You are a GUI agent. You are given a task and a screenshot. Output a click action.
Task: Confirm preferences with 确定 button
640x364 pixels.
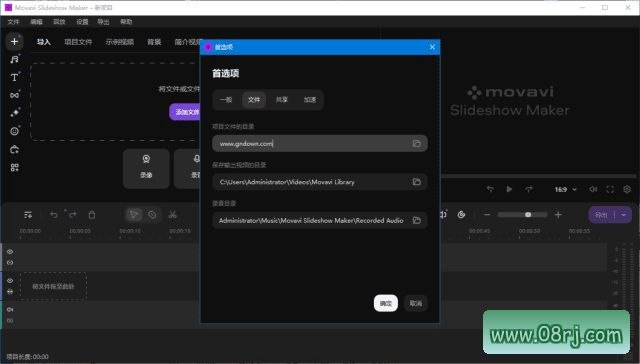(386, 303)
